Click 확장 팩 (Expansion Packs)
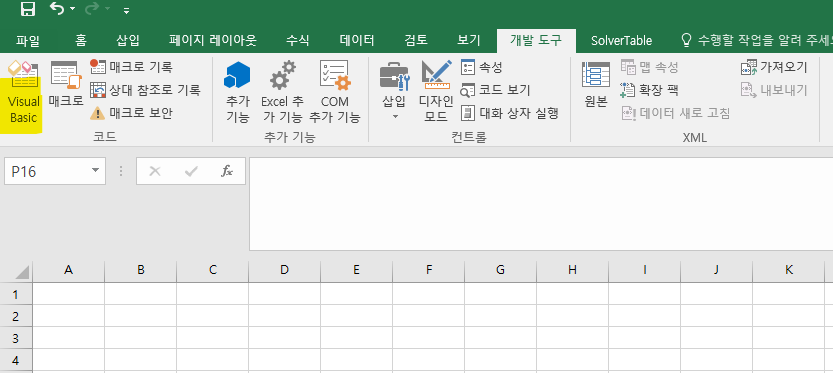This screenshot has width=833, height=373. 650,90
